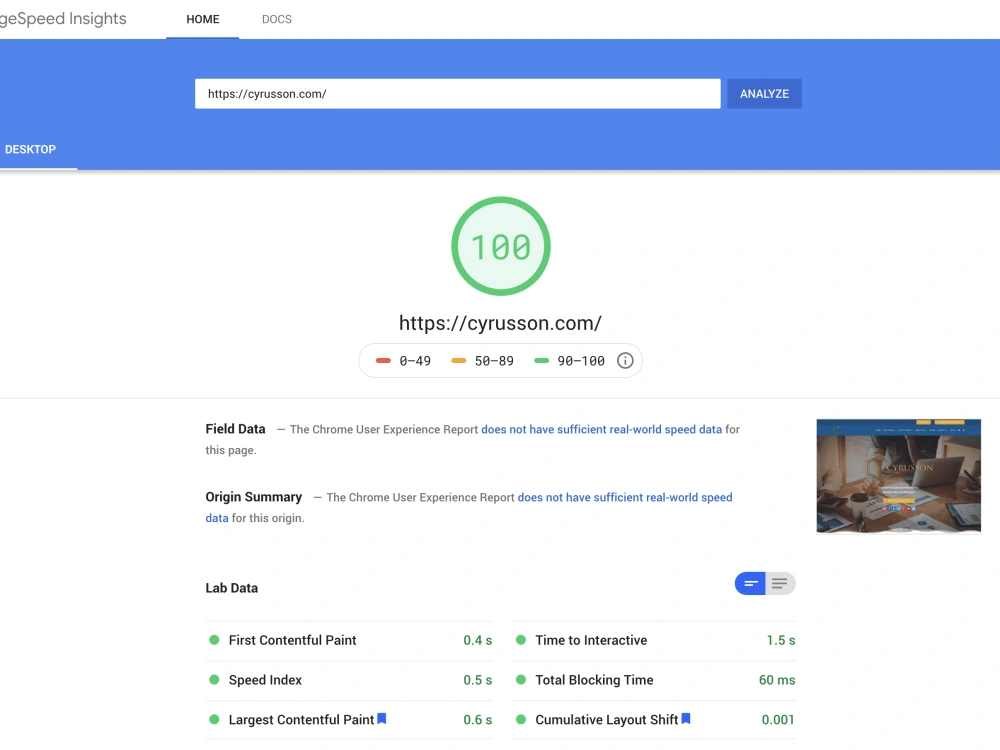This screenshot has height=750, width=1000.
Task: Click the First Contentful Paint label
Action: (x=292, y=640)
